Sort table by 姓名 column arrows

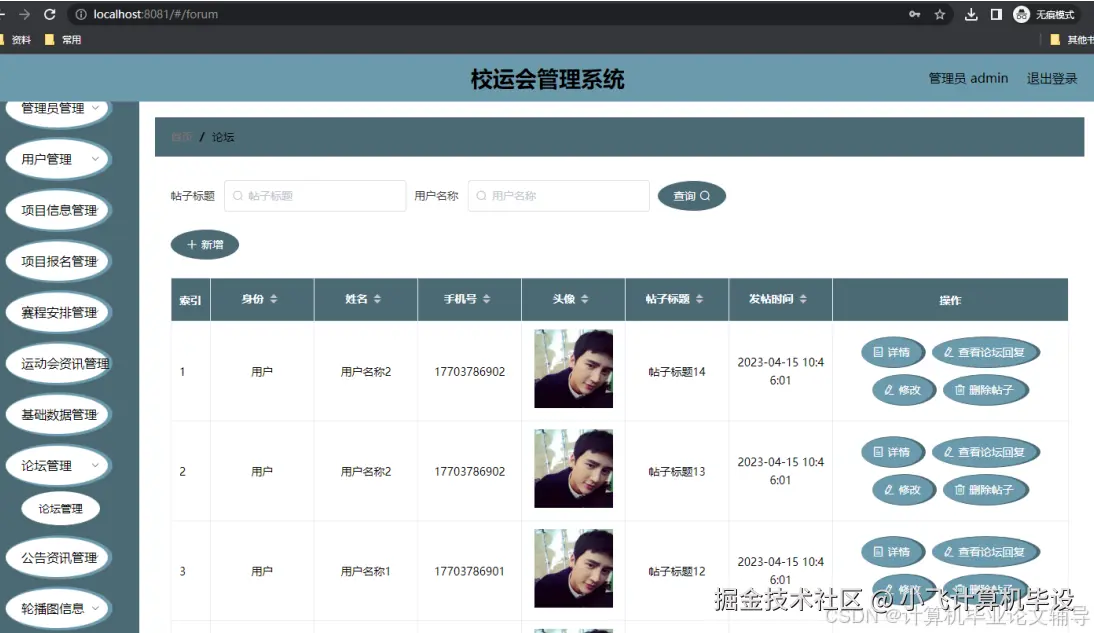click(x=377, y=299)
